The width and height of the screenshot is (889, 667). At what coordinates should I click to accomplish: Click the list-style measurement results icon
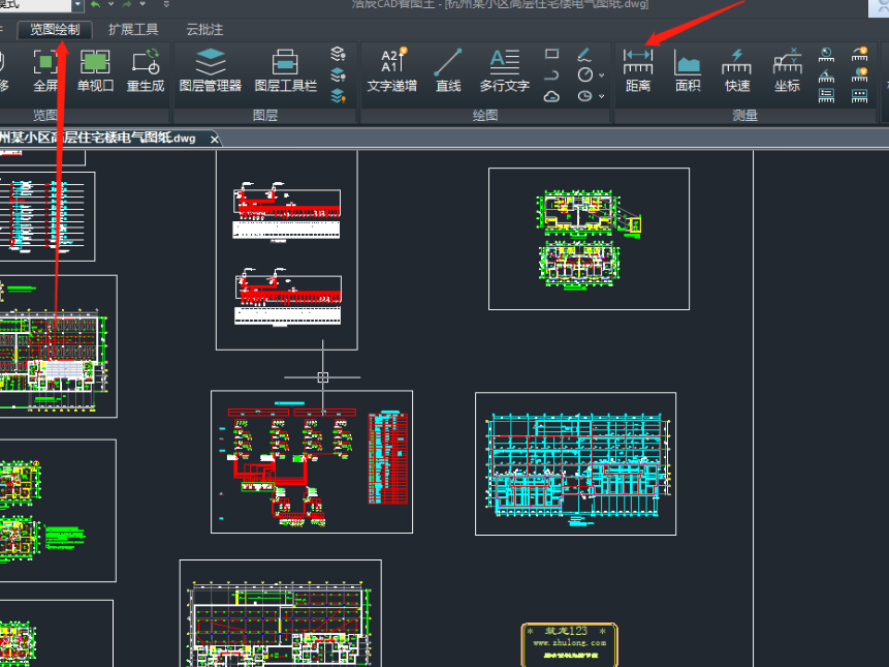tap(826, 96)
